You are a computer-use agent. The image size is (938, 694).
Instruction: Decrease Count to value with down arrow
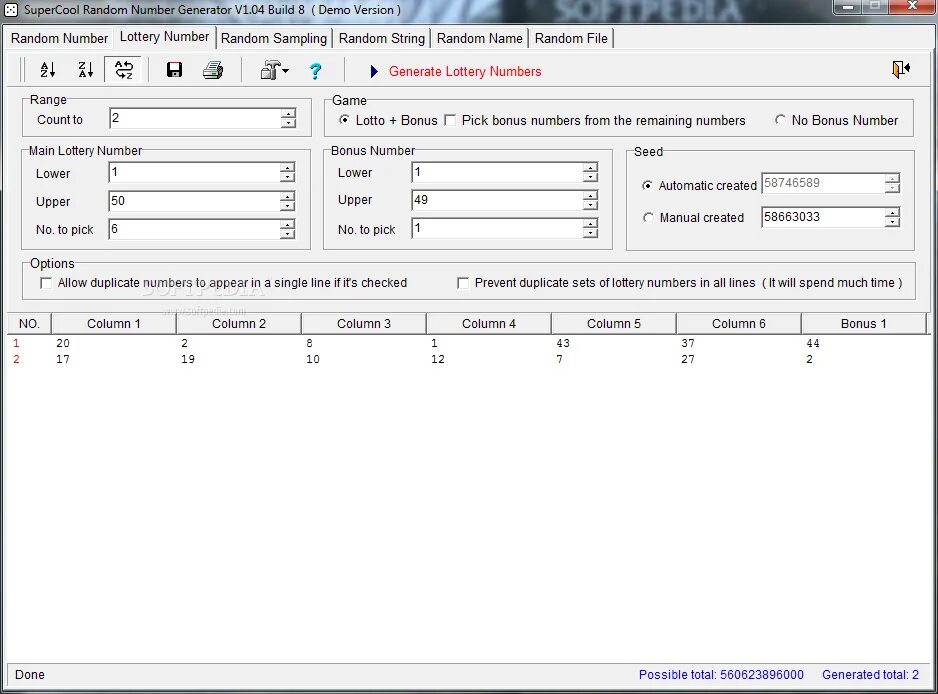point(288,123)
